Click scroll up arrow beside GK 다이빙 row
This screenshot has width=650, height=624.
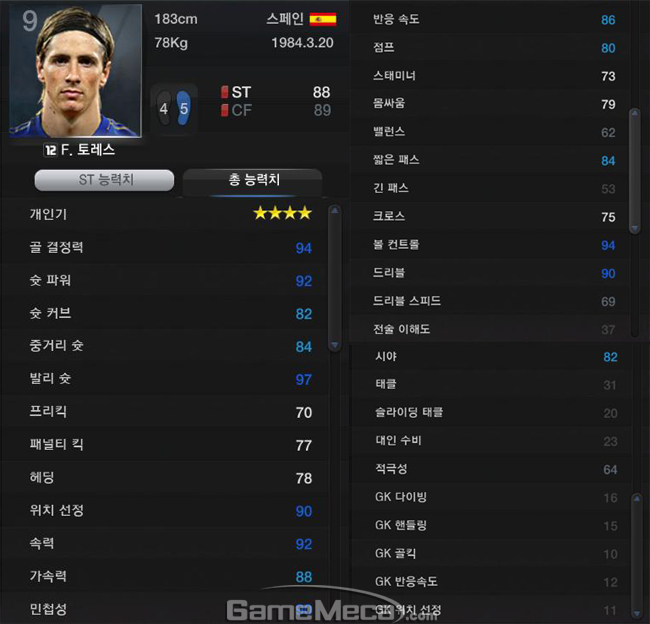(x=637, y=498)
